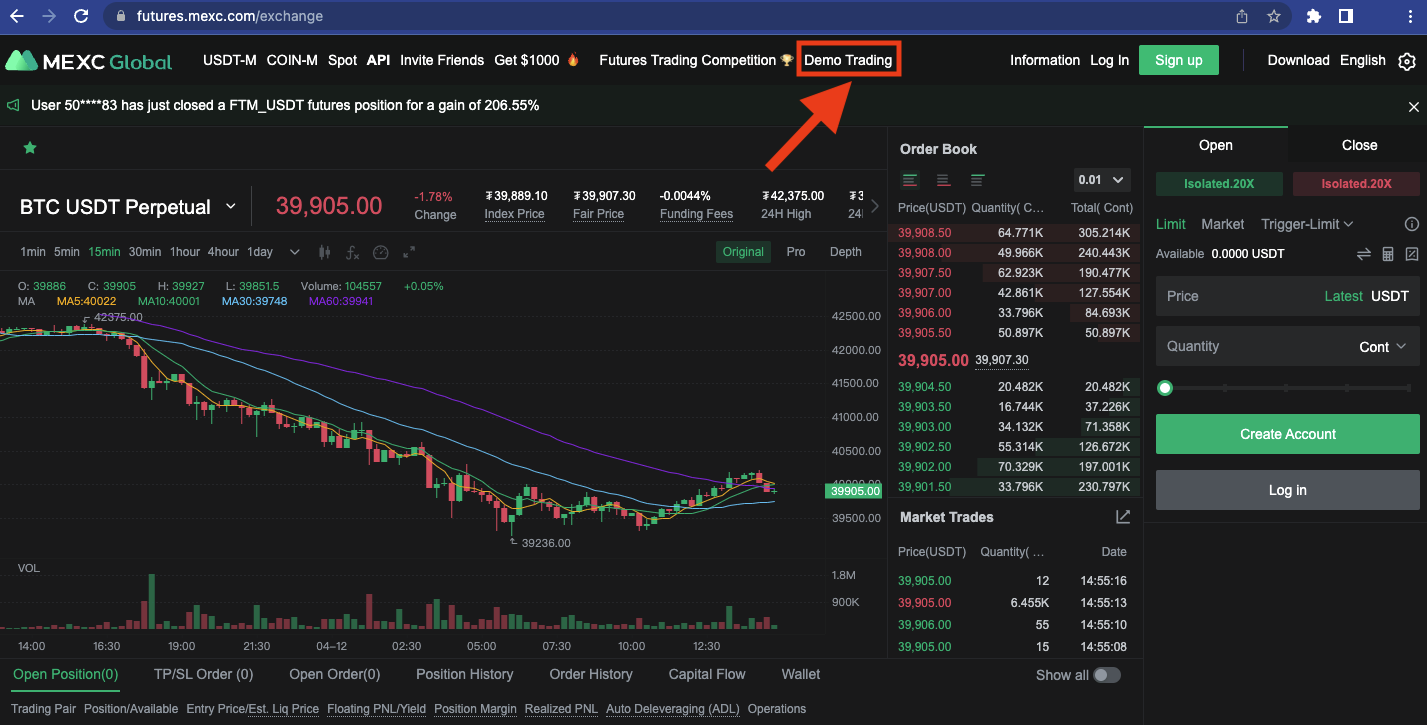Select 4hour chart interval

pyautogui.click(x=223, y=252)
